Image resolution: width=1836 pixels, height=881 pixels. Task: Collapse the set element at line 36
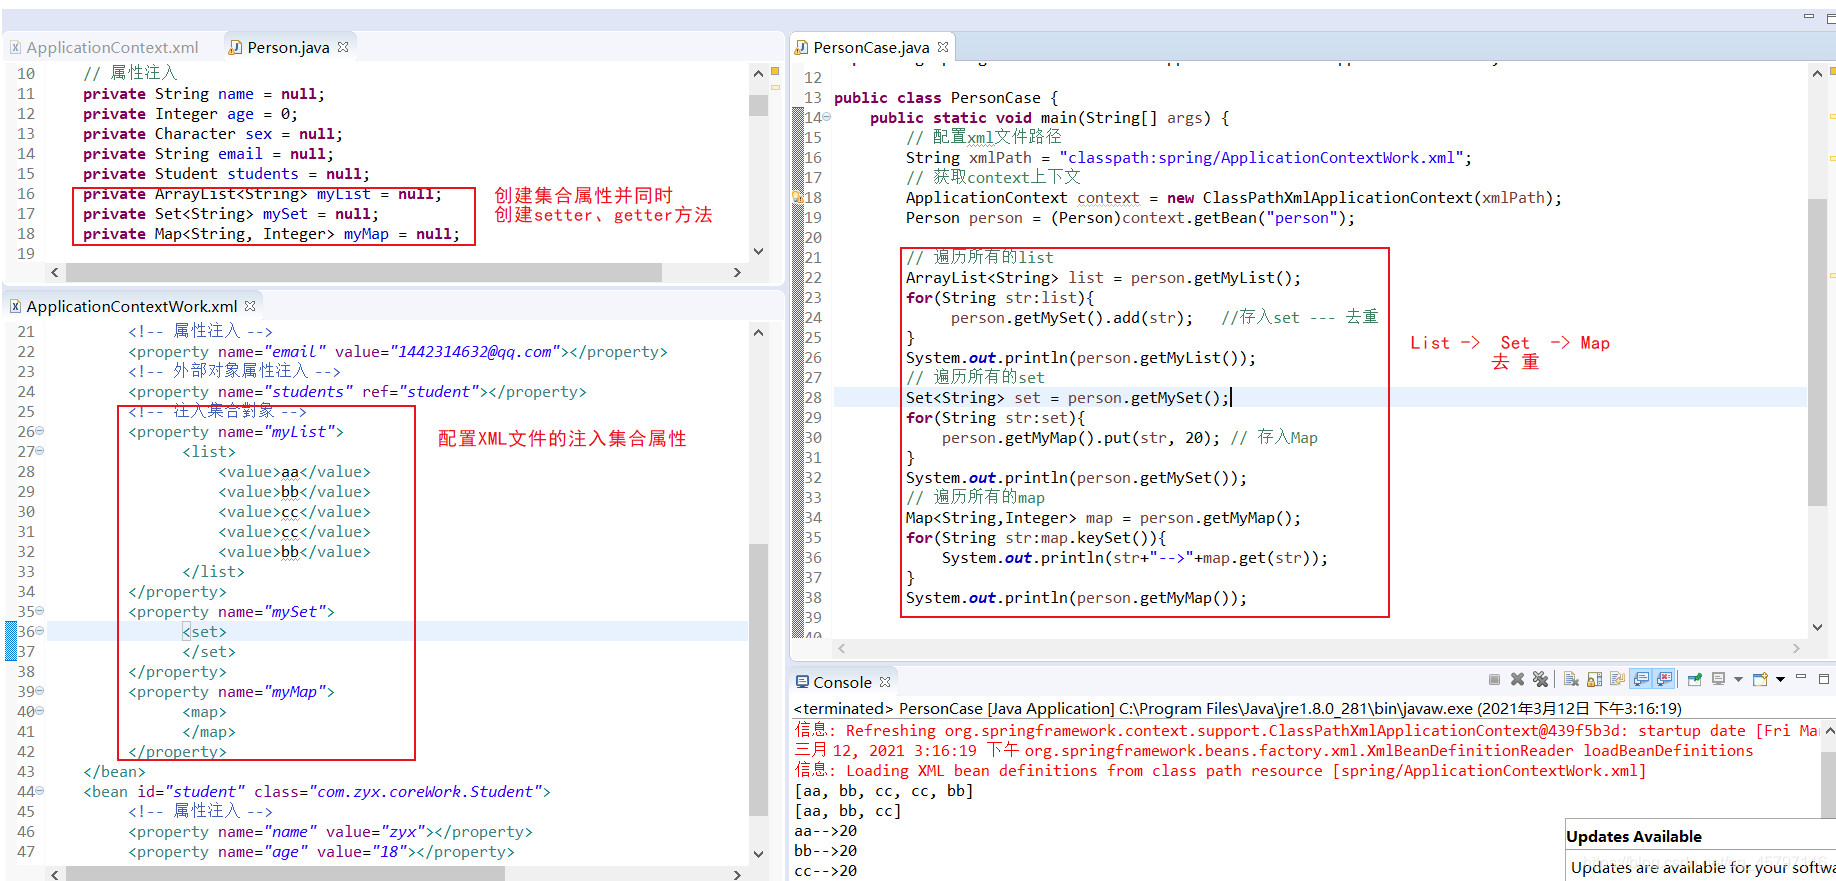[x=40, y=631]
